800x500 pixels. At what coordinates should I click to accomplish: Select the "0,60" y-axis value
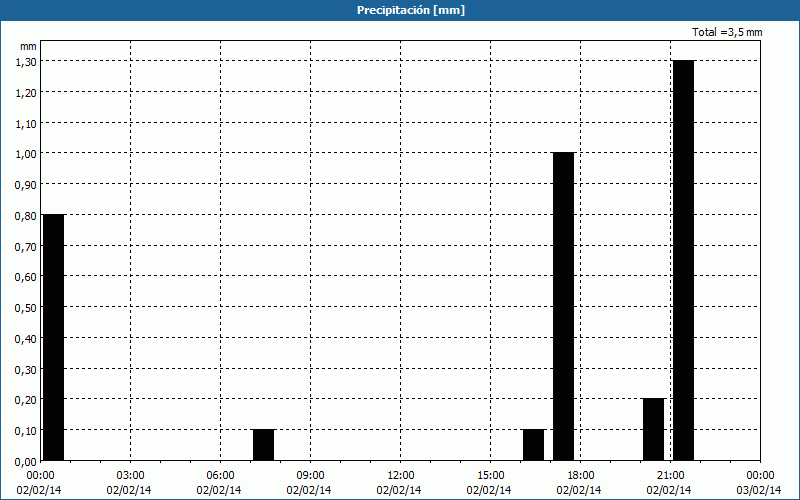click(26, 277)
